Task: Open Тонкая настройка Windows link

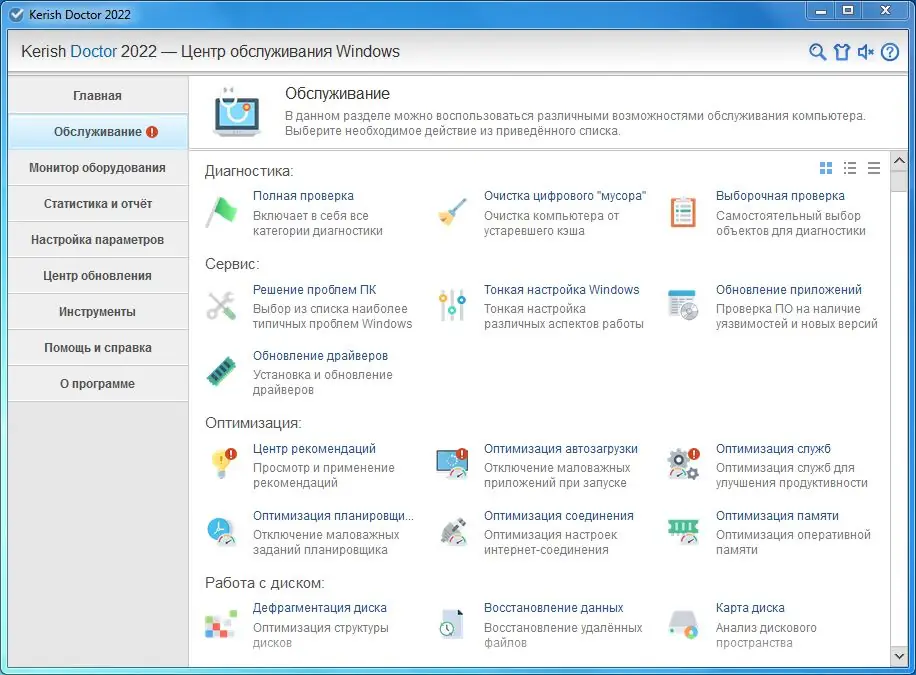Action: coord(561,289)
